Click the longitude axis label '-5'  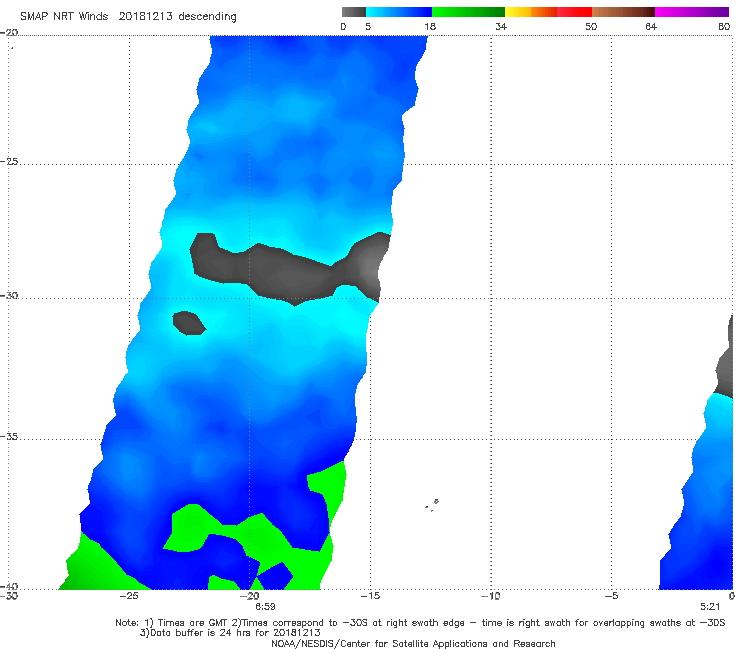click(611, 596)
